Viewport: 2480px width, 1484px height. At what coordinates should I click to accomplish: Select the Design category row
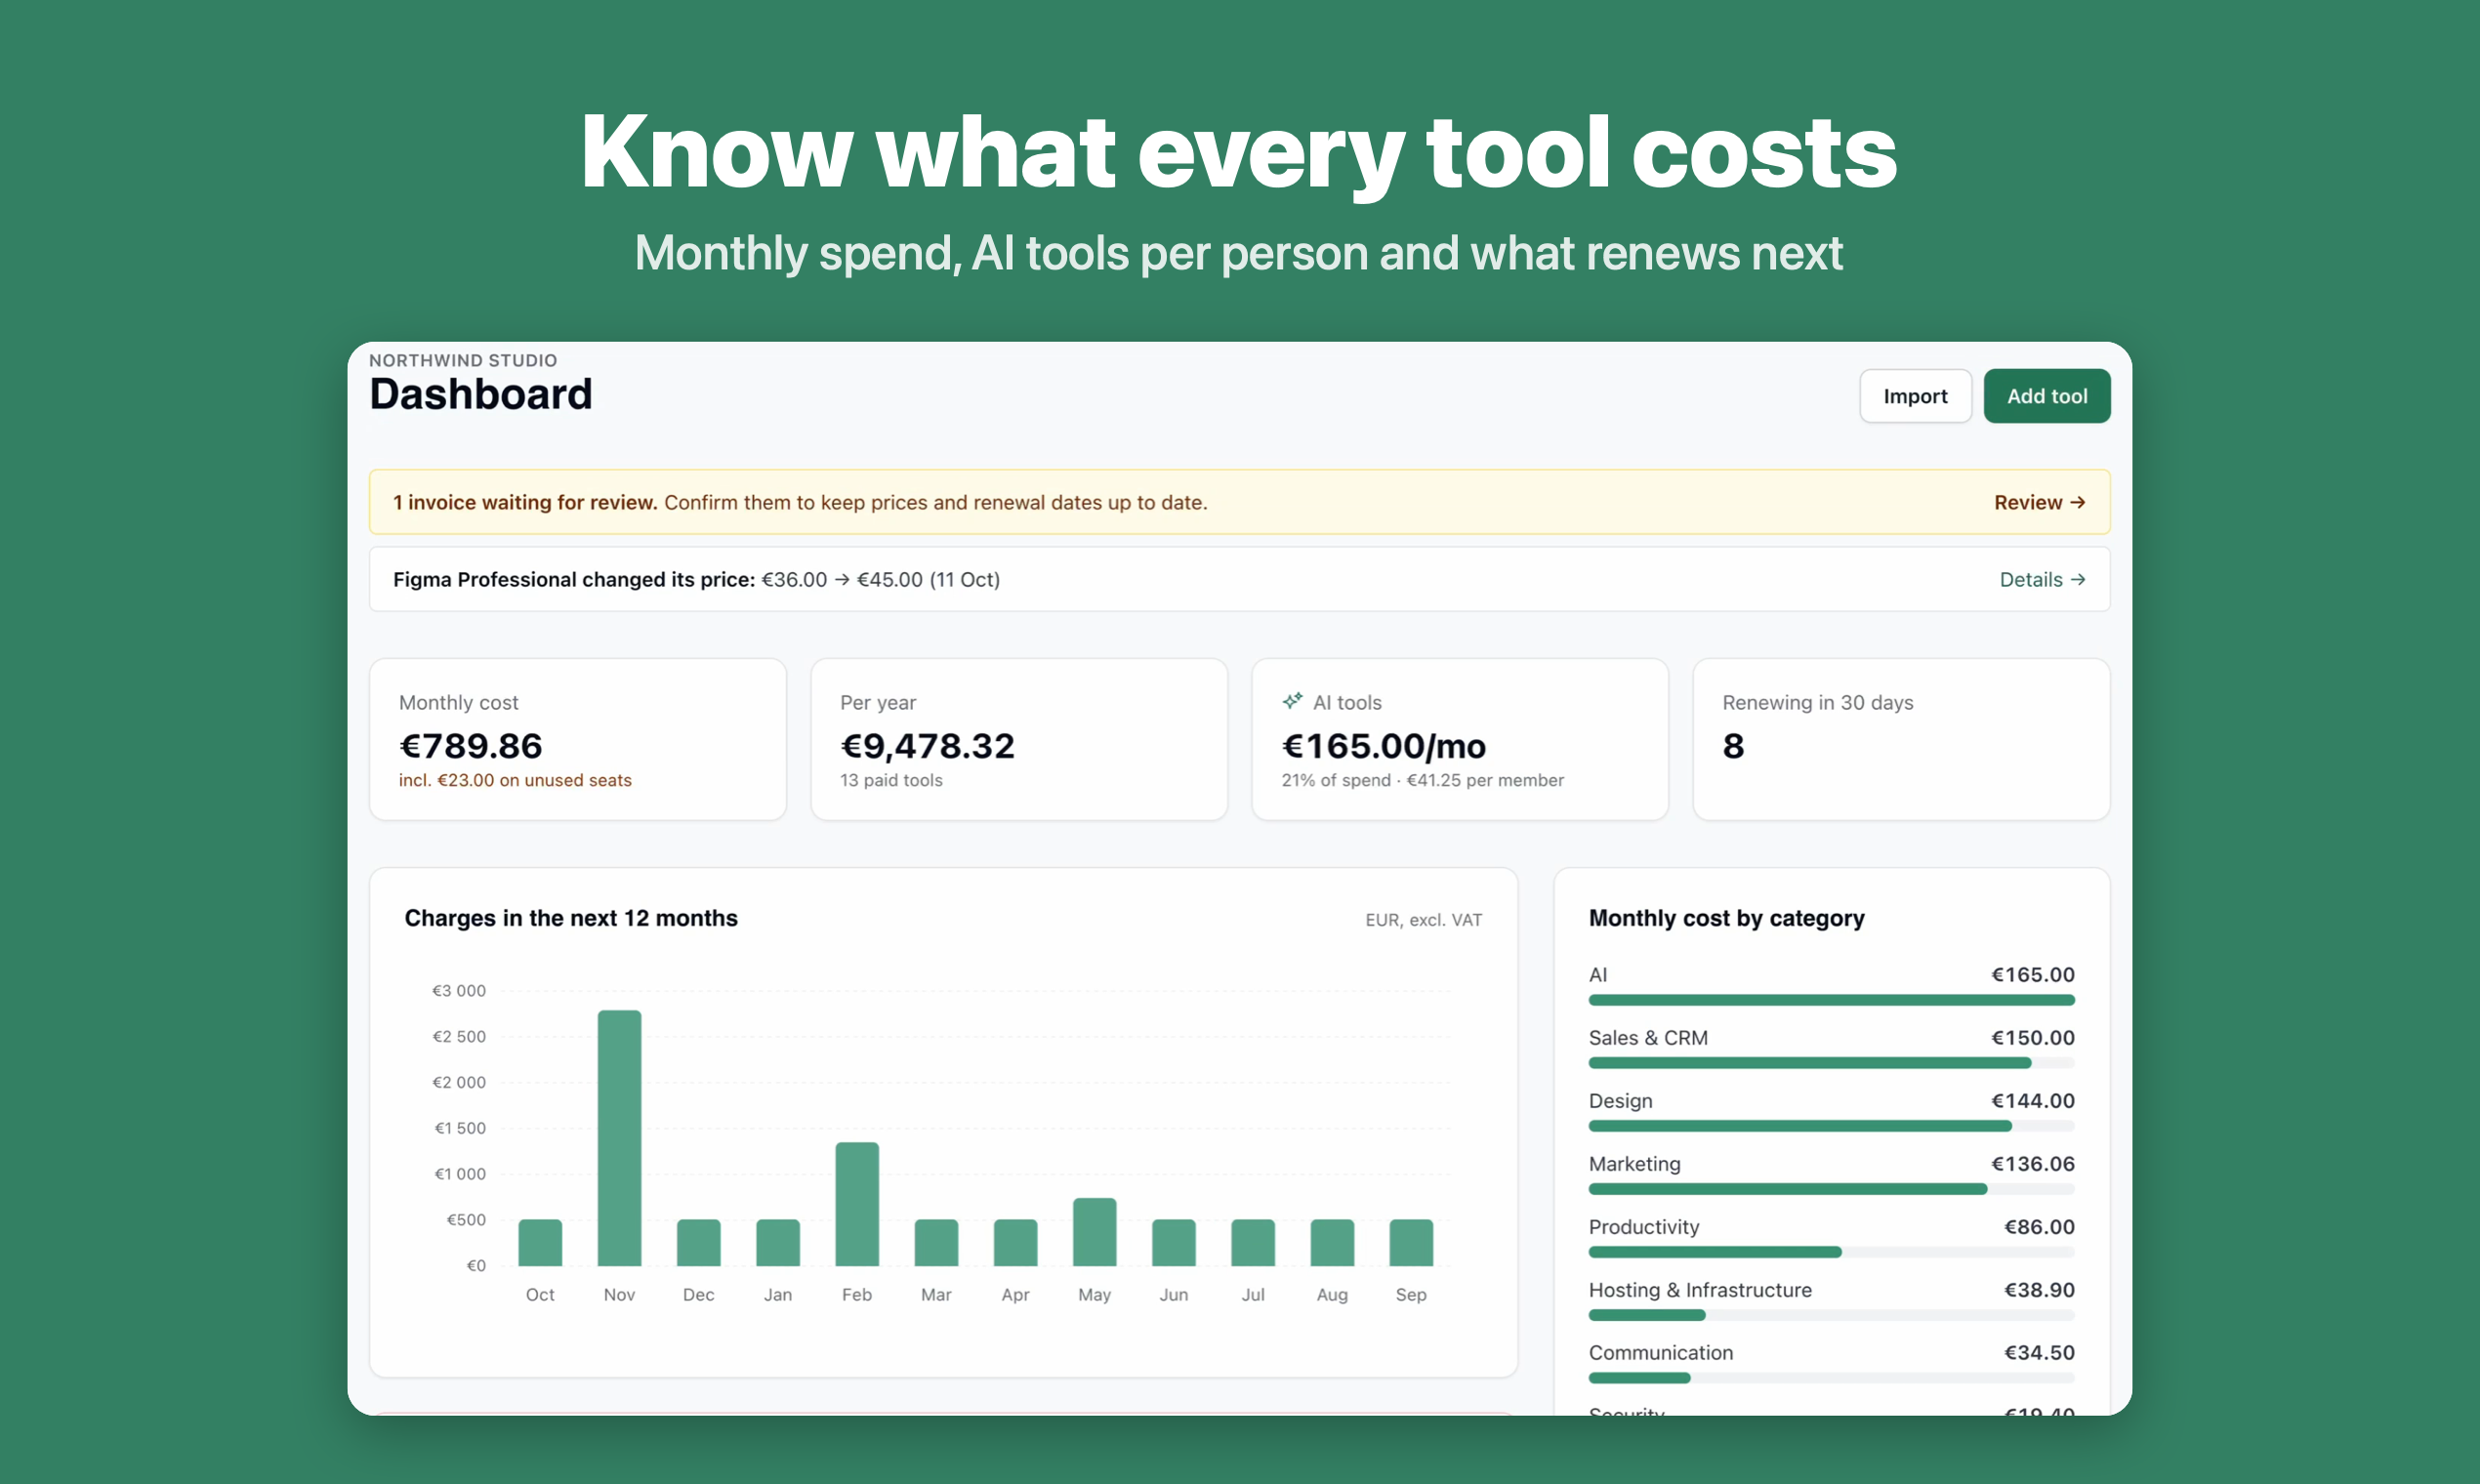pyautogui.click(x=1831, y=1114)
